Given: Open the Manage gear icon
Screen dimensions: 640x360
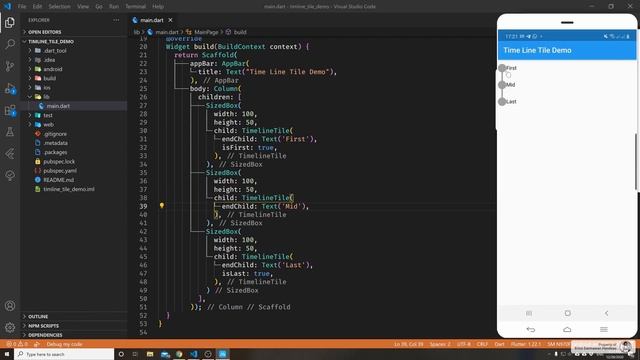Looking at the screenshot, I should coord(10,327).
